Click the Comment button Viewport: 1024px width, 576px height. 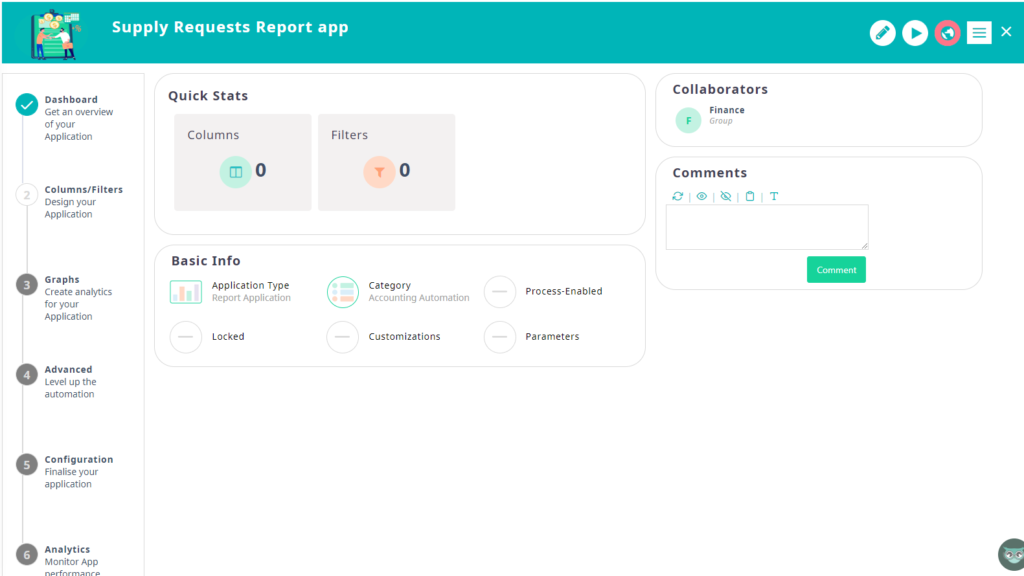(836, 269)
